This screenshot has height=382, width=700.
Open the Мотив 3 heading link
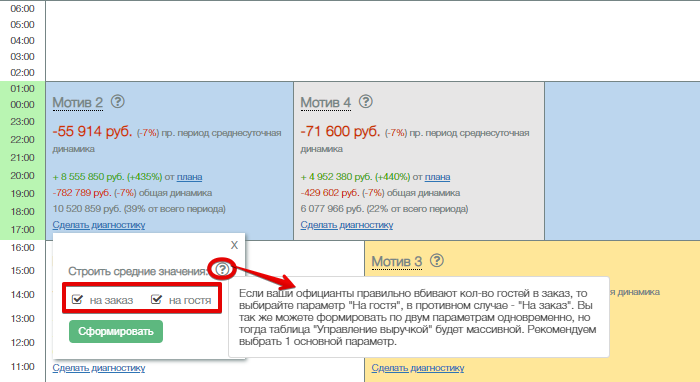[396, 261]
